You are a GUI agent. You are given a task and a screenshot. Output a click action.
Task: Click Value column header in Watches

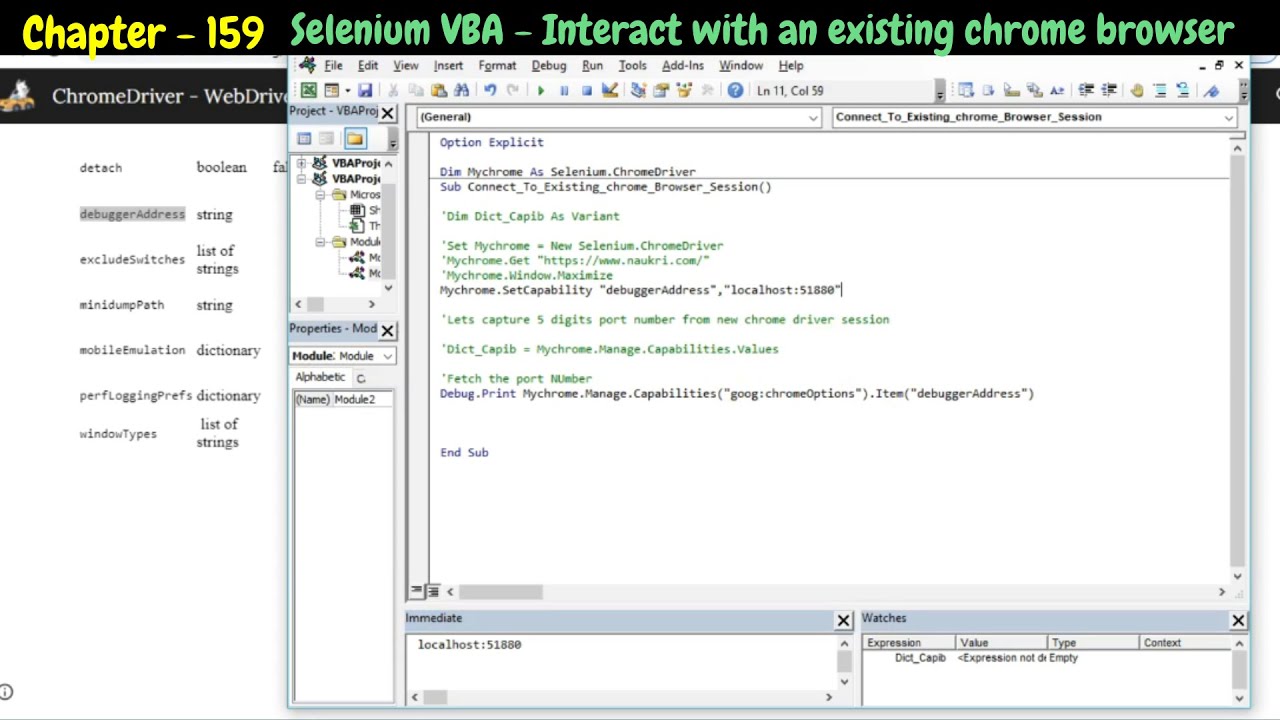coord(1000,643)
